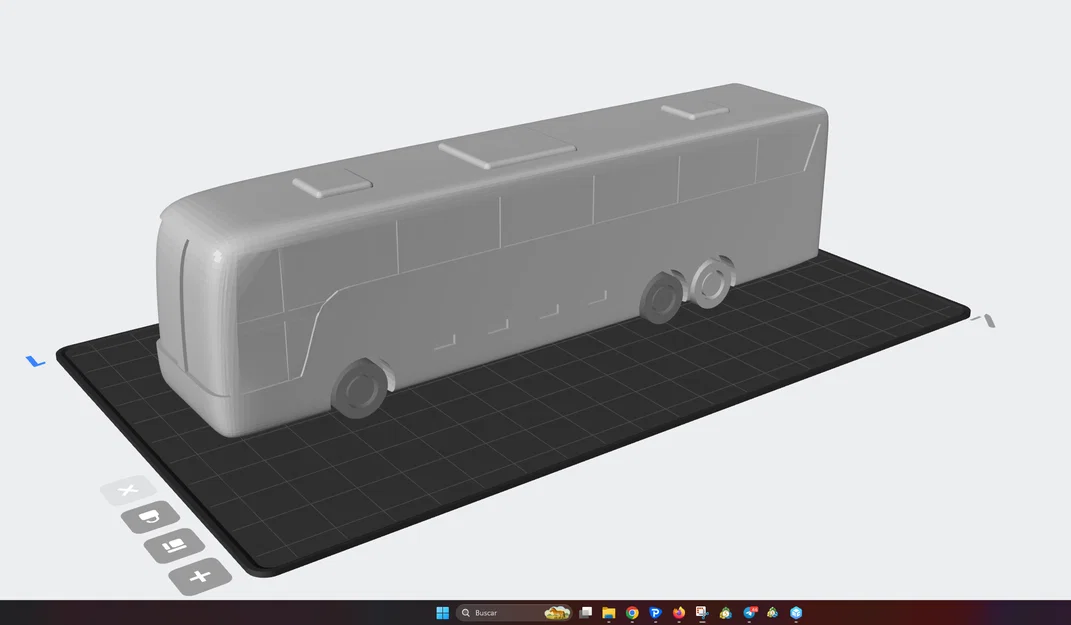Screen dimensions: 1071x625
Task: Open the weather widget on the taskbar
Action: (556, 612)
